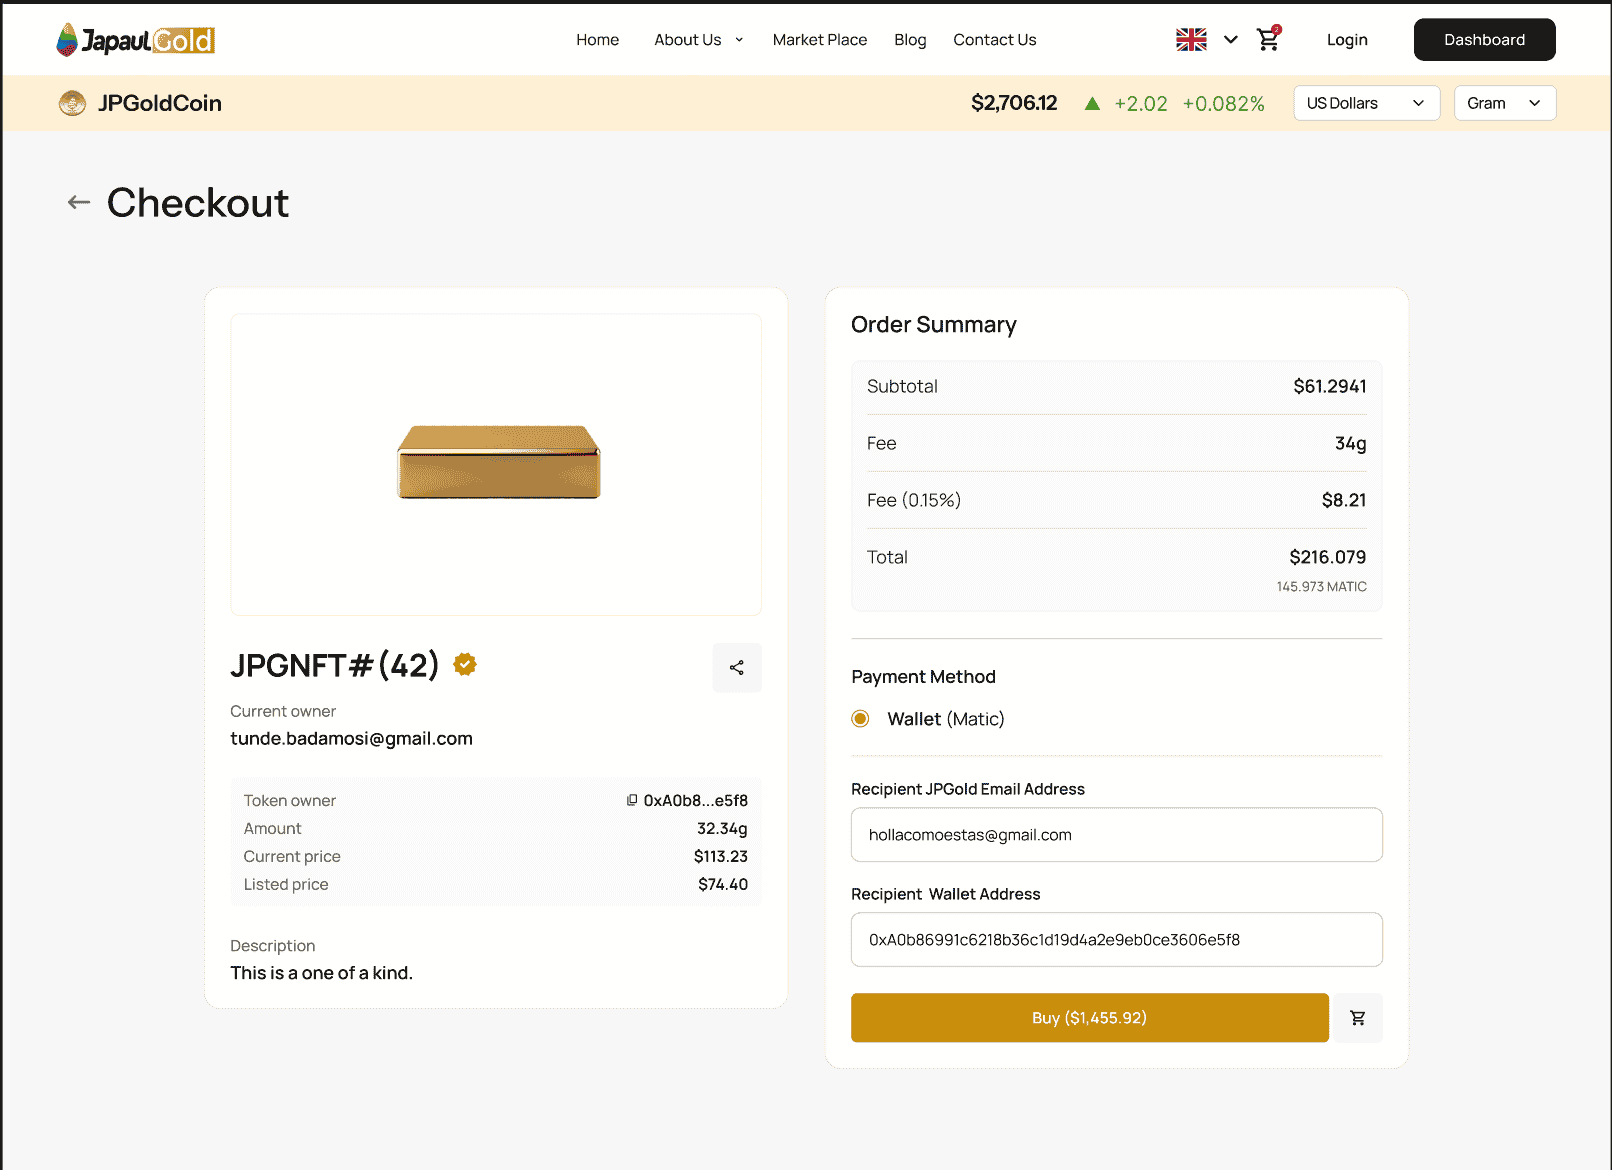The width and height of the screenshot is (1612, 1170).
Task: Click the JPGoldCoin coin icon
Action: (x=72, y=103)
